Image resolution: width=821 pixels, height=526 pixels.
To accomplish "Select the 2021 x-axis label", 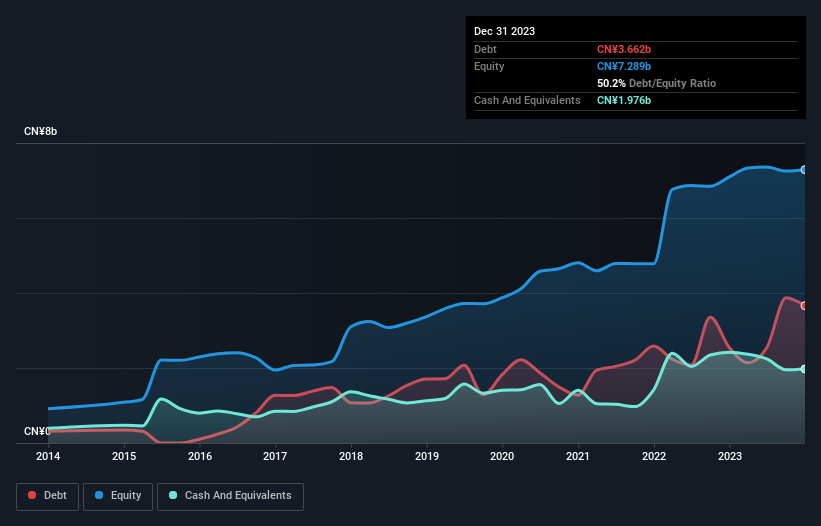I will pos(578,456).
